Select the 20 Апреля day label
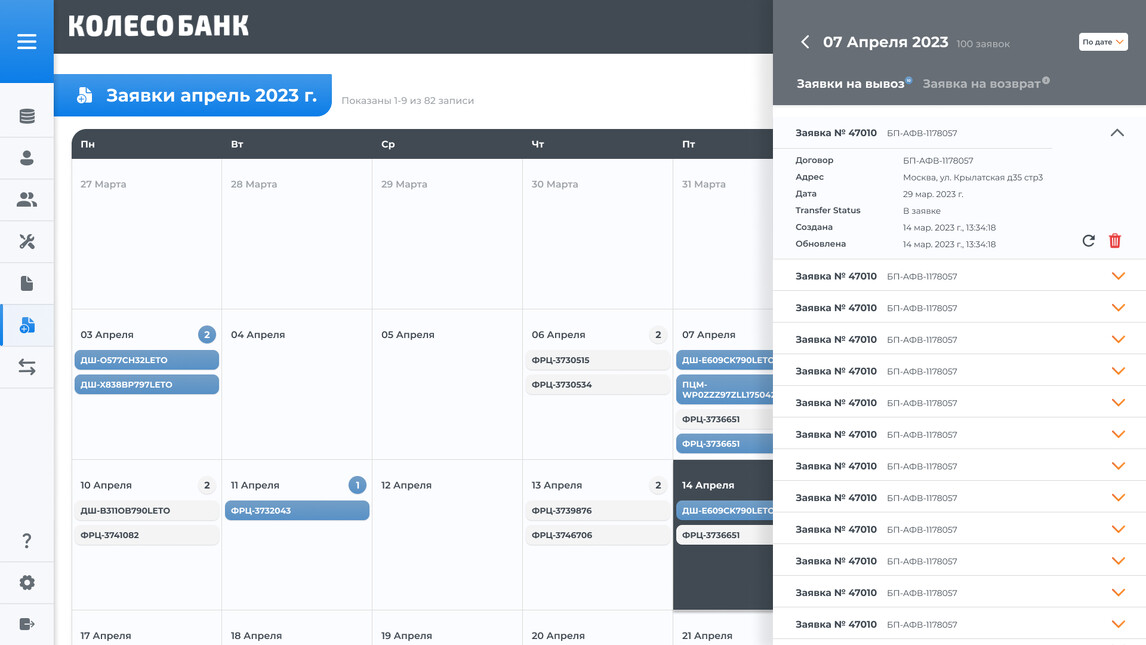Viewport: 1146px width, 645px height. click(x=558, y=636)
